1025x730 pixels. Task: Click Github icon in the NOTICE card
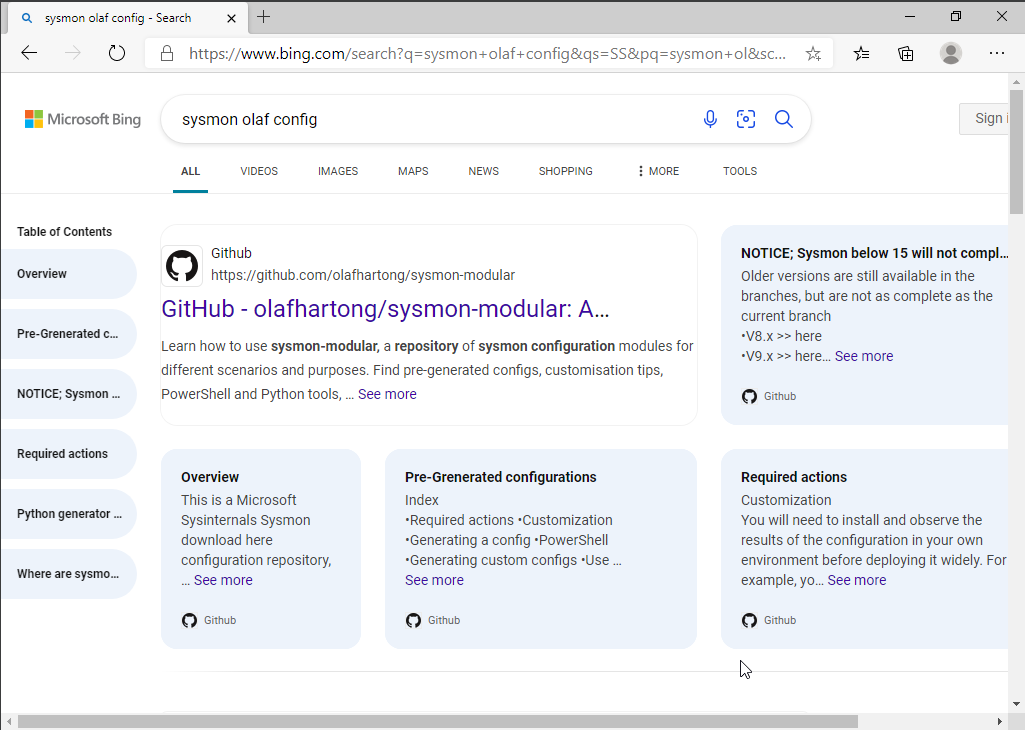pos(749,396)
